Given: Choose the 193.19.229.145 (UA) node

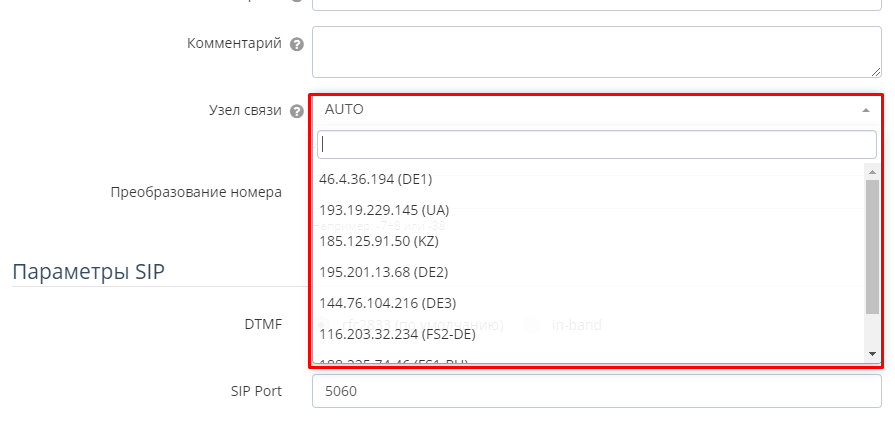Looking at the screenshot, I should click(x=384, y=210).
